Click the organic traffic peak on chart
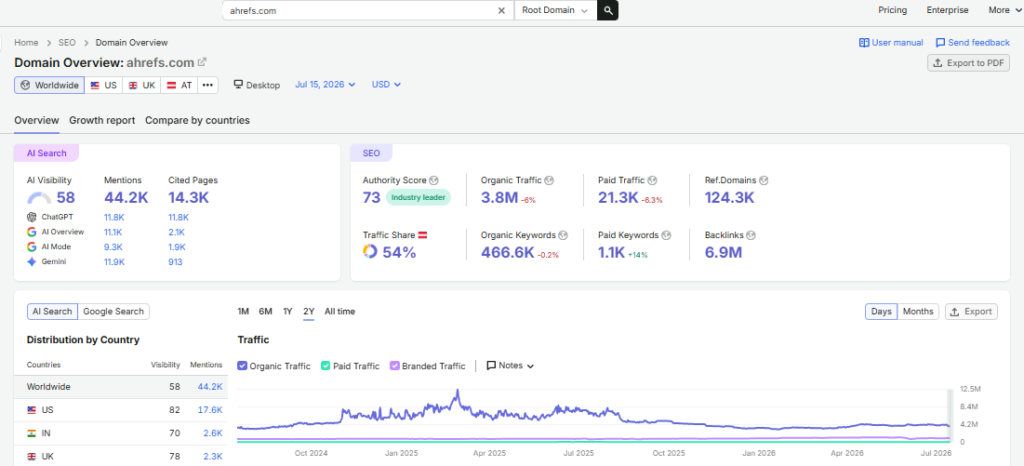This screenshot has height=466, width=1024. pyautogui.click(x=458, y=391)
